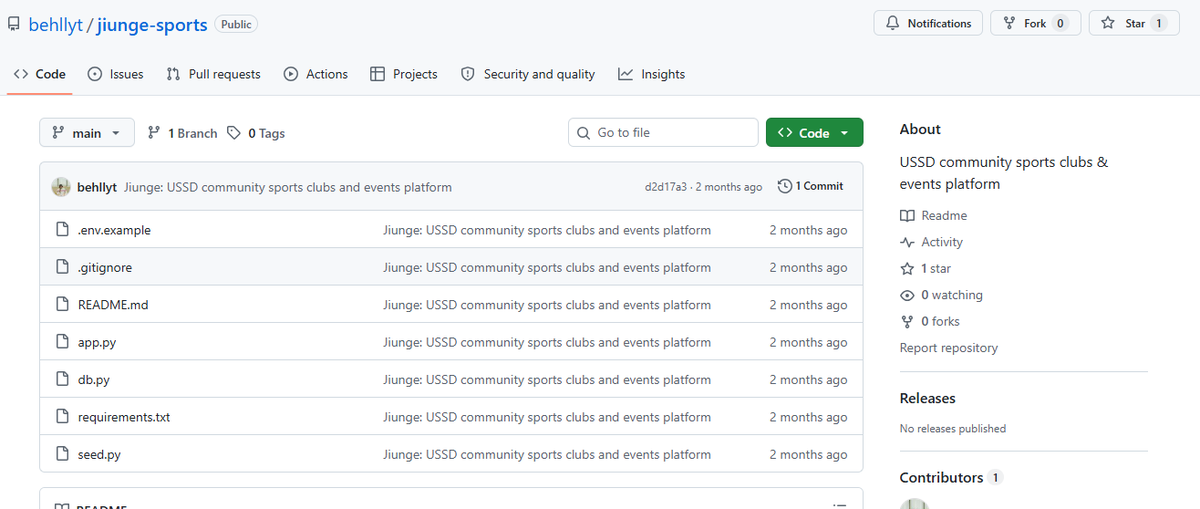Open the Releases heading link
The height and width of the screenshot is (509, 1200).
pos(928,398)
